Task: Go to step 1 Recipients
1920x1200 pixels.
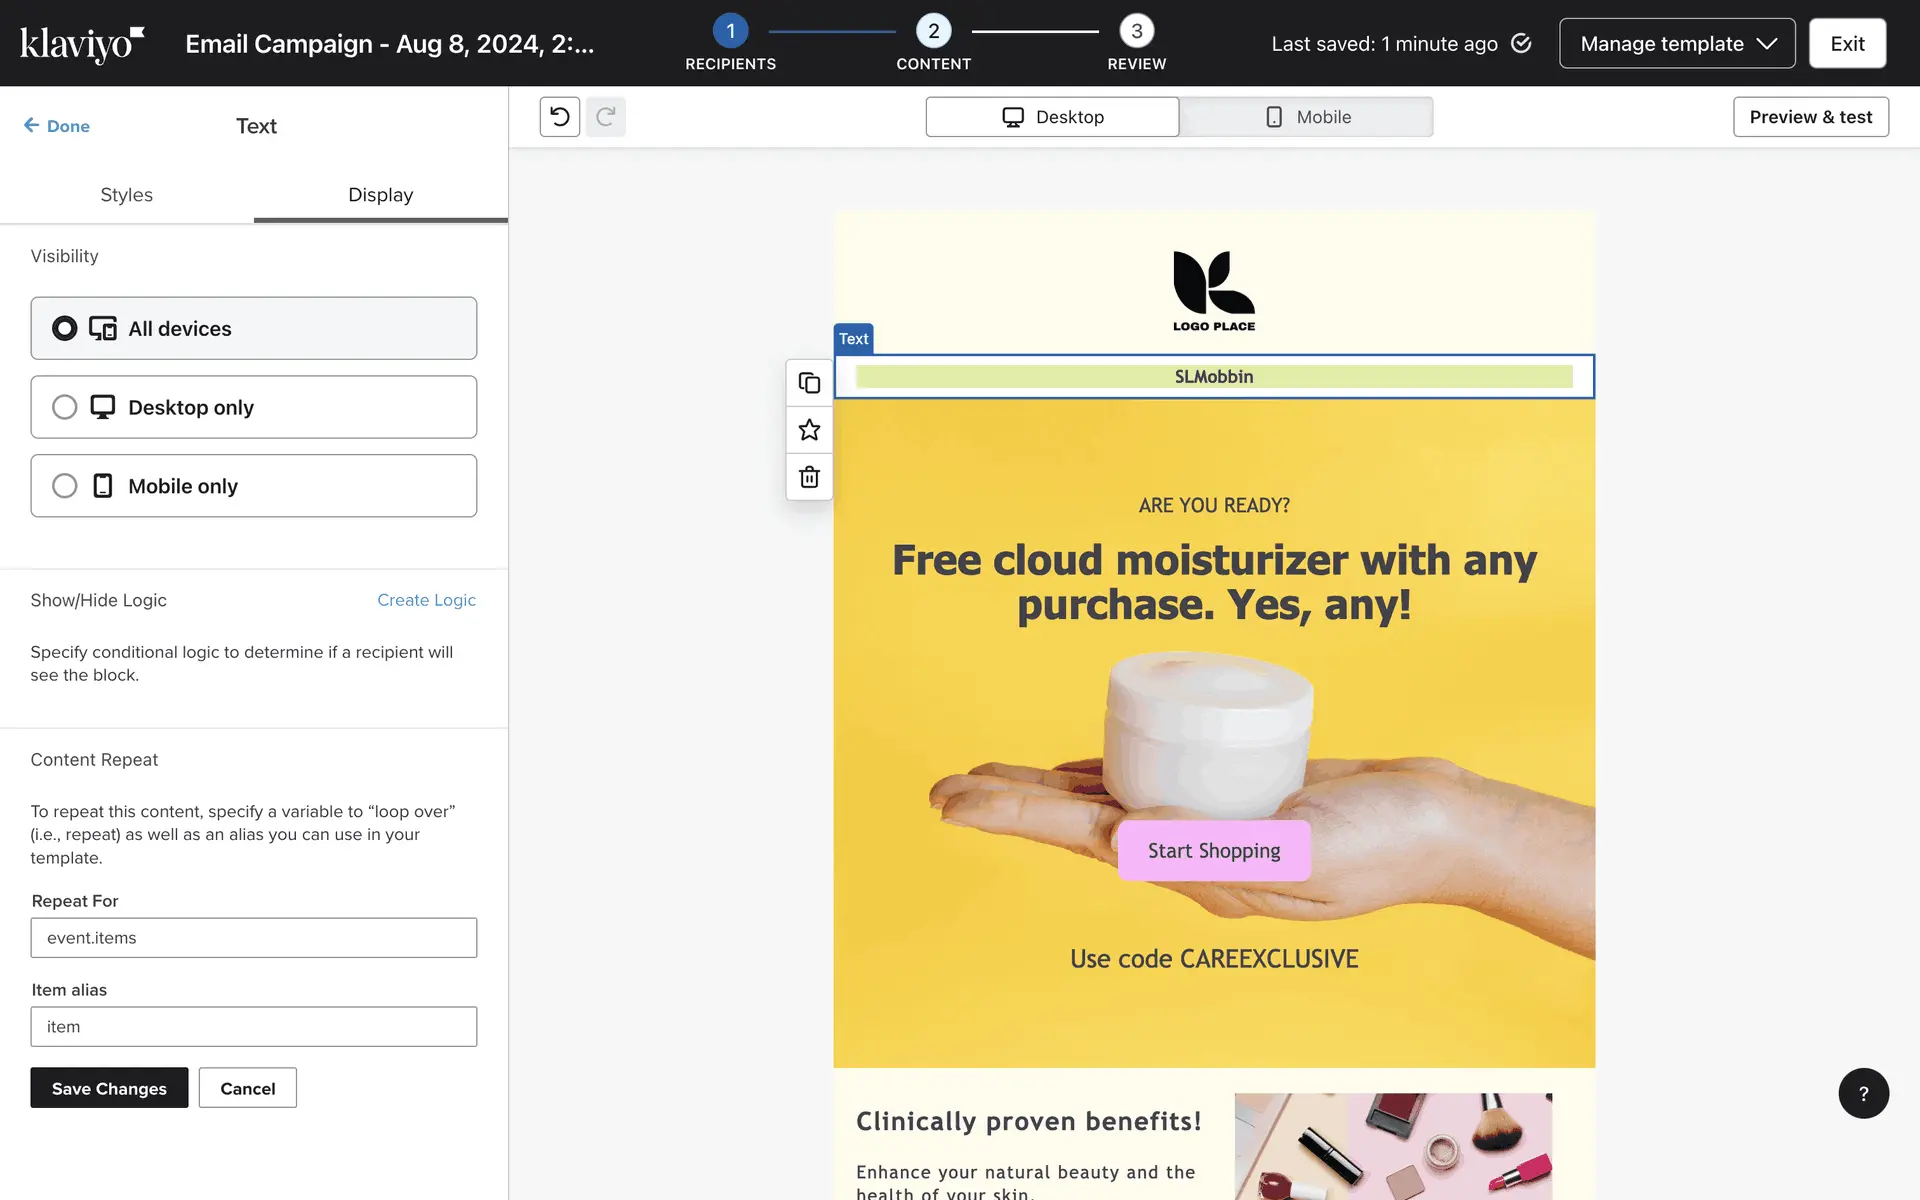Action: (730, 32)
